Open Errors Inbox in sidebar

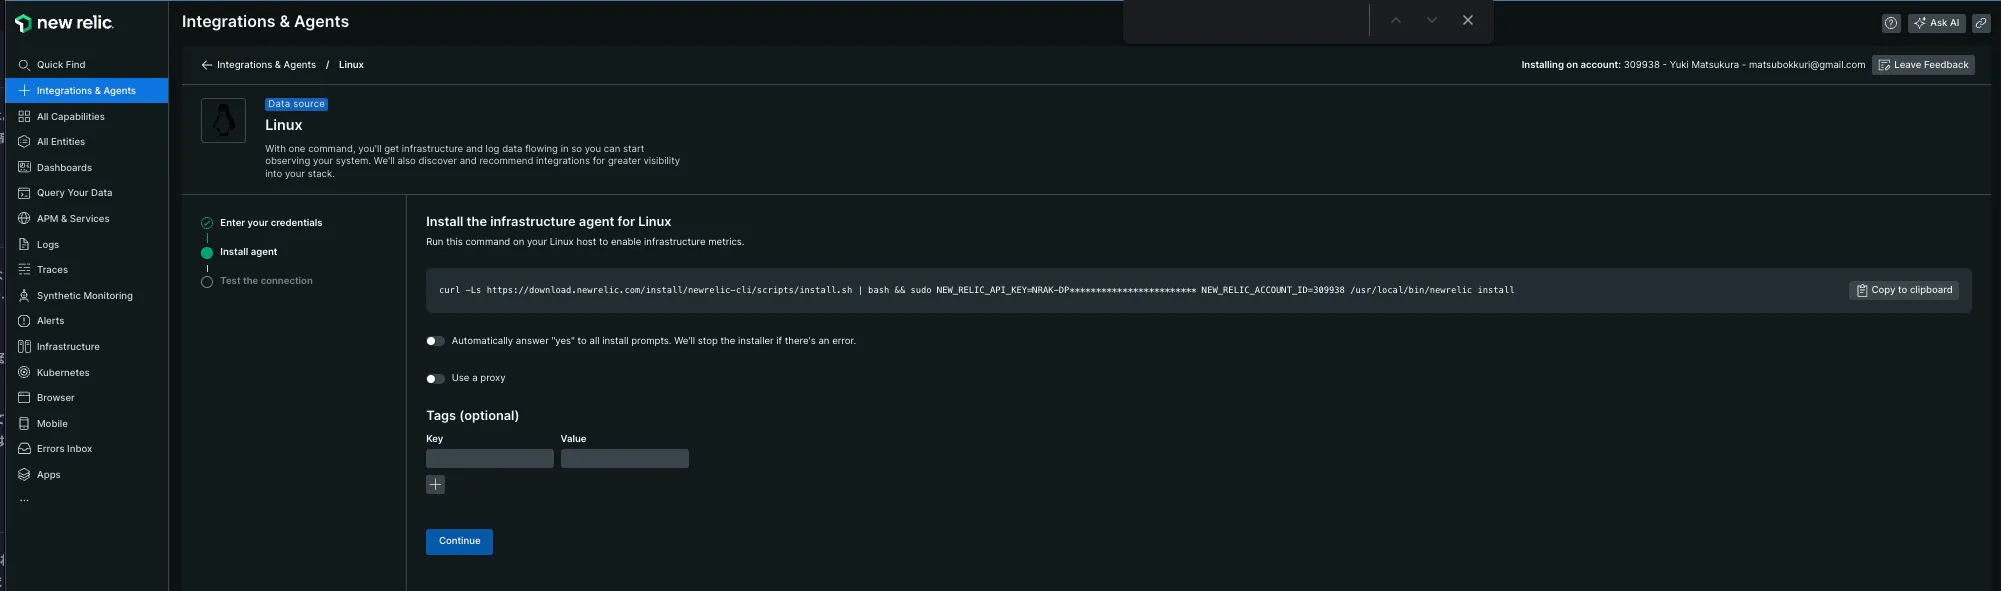click(64, 449)
